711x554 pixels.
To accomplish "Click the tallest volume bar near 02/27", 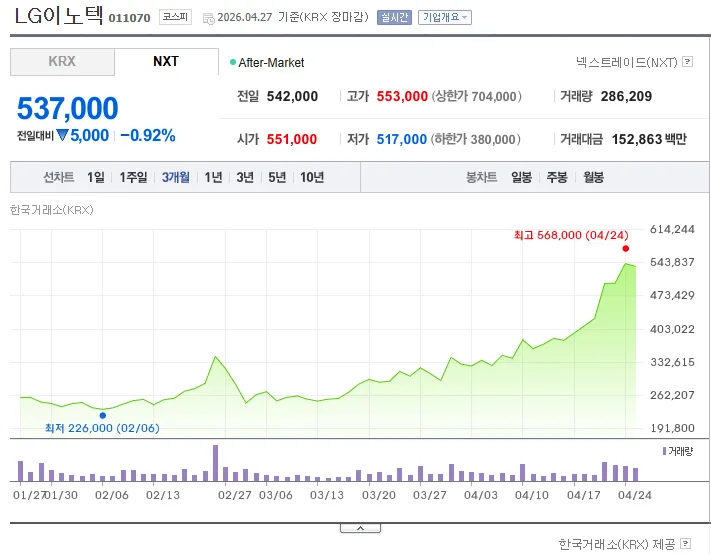I will pyautogui.click(x=215, y=463).
